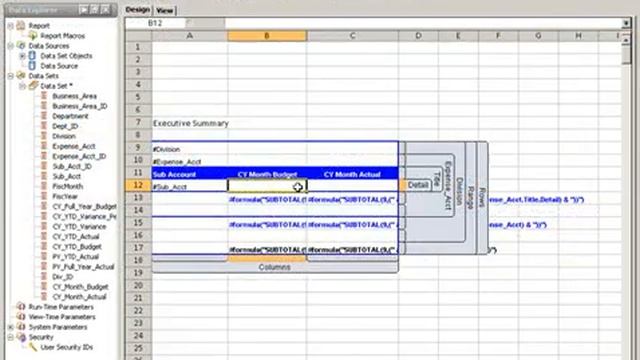Collapse the Security tree node

click(x=11, y=337)
